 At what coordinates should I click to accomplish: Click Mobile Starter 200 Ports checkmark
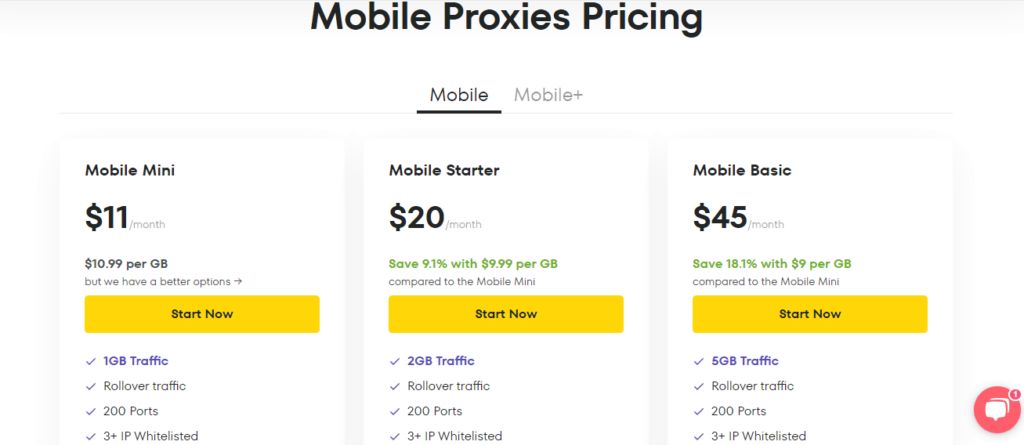(x=394, y=411)
